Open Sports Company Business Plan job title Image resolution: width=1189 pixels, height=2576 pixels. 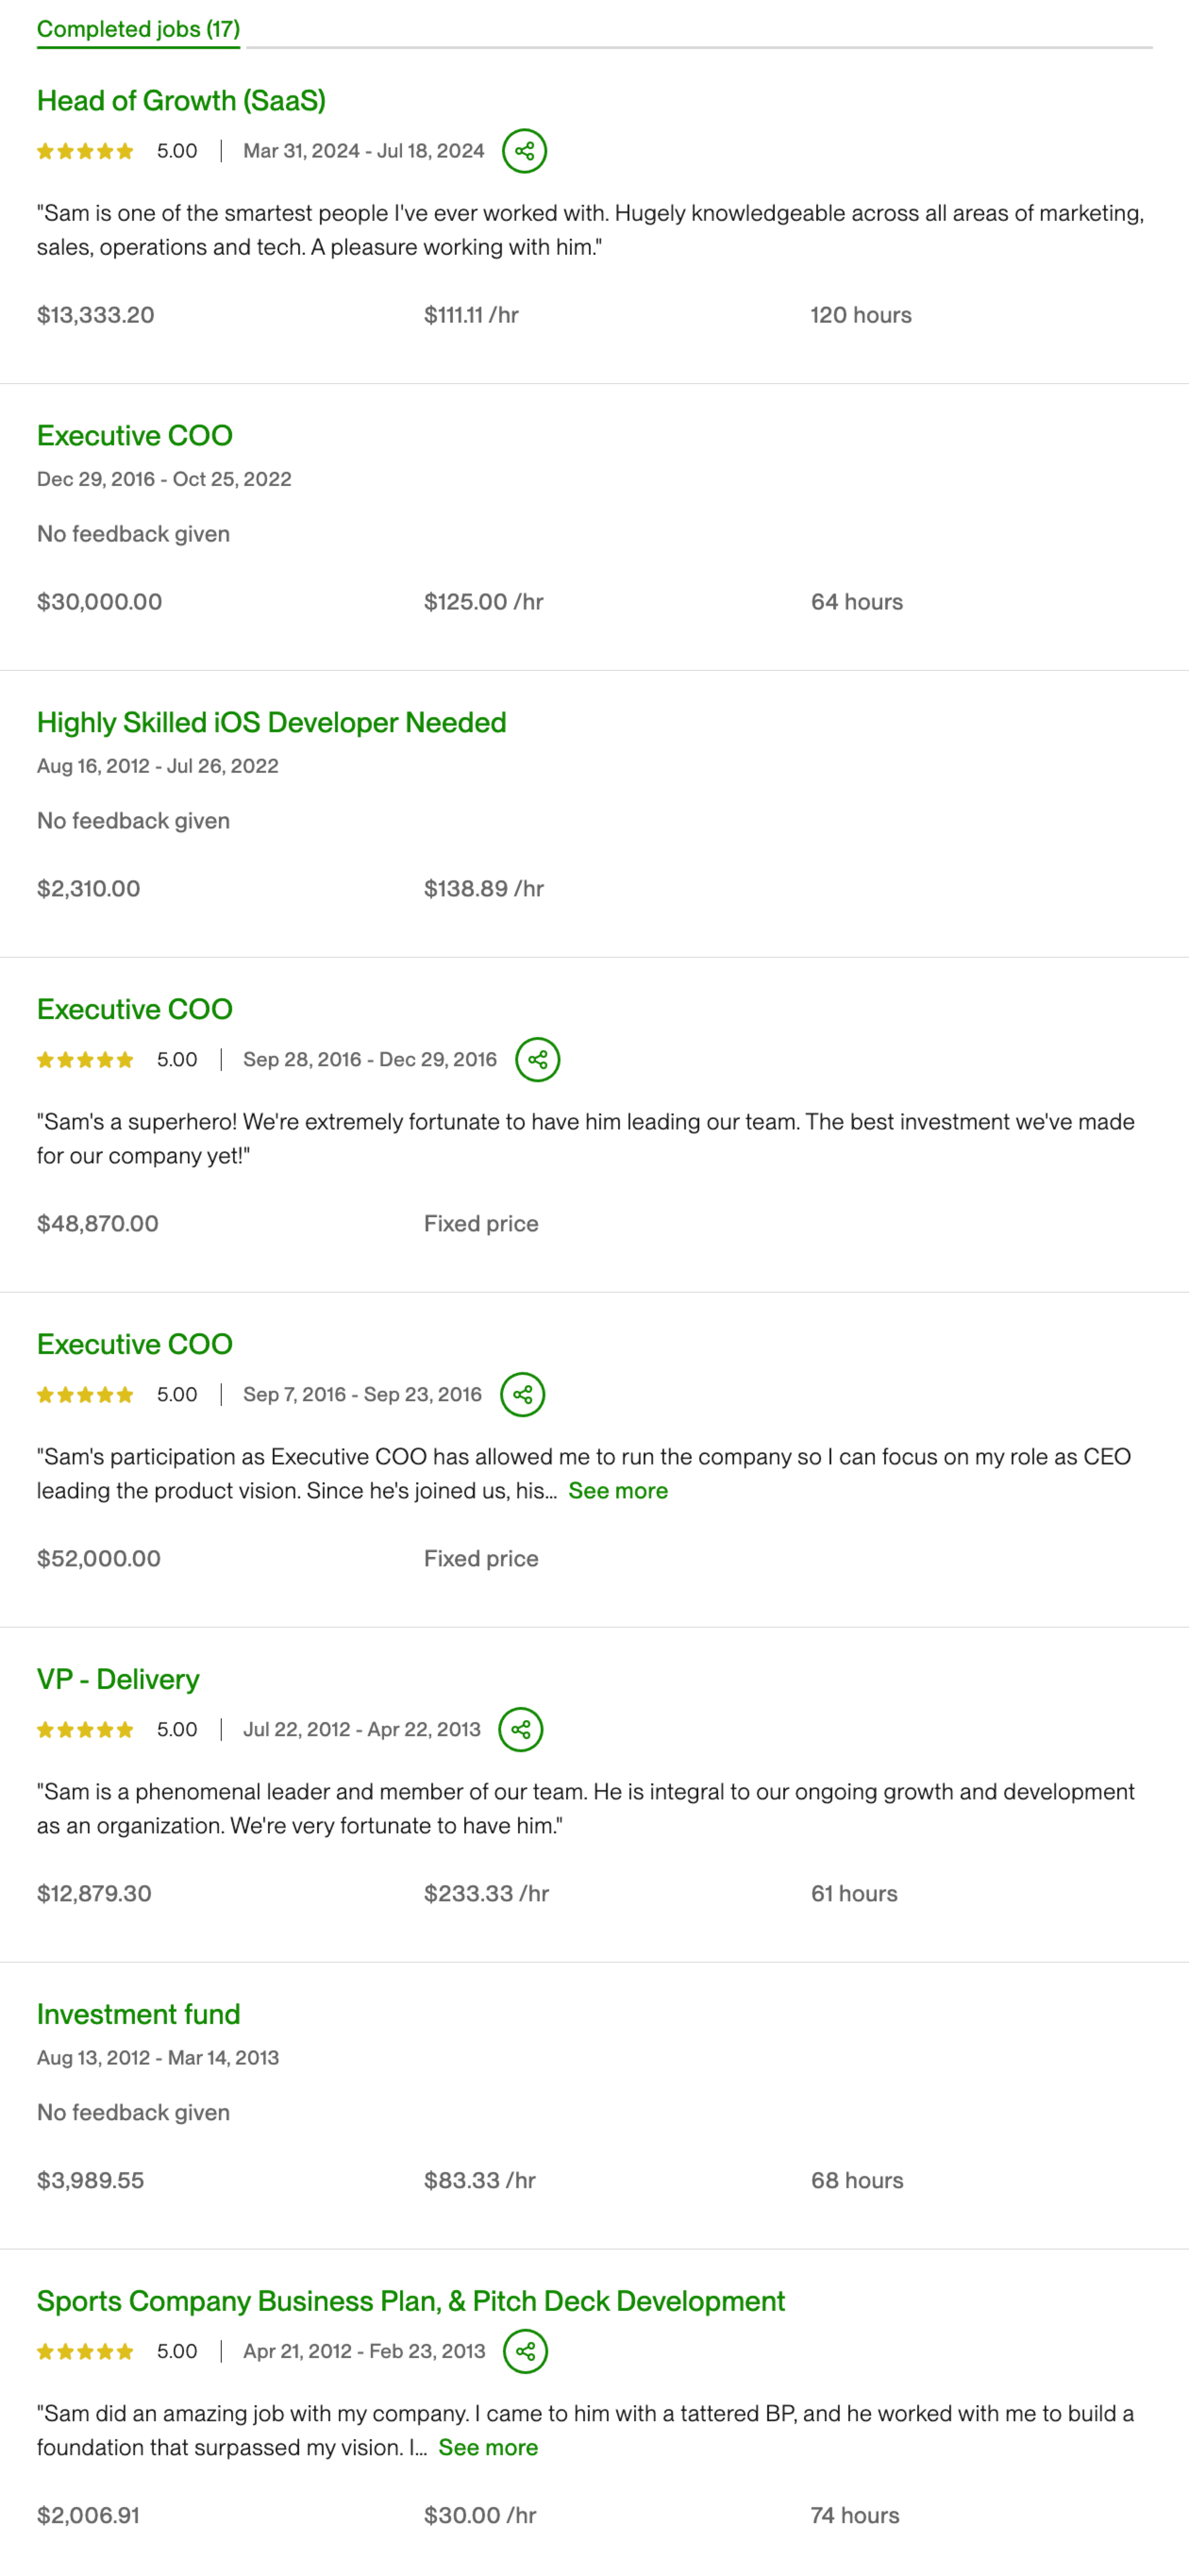coord(410,2301)
